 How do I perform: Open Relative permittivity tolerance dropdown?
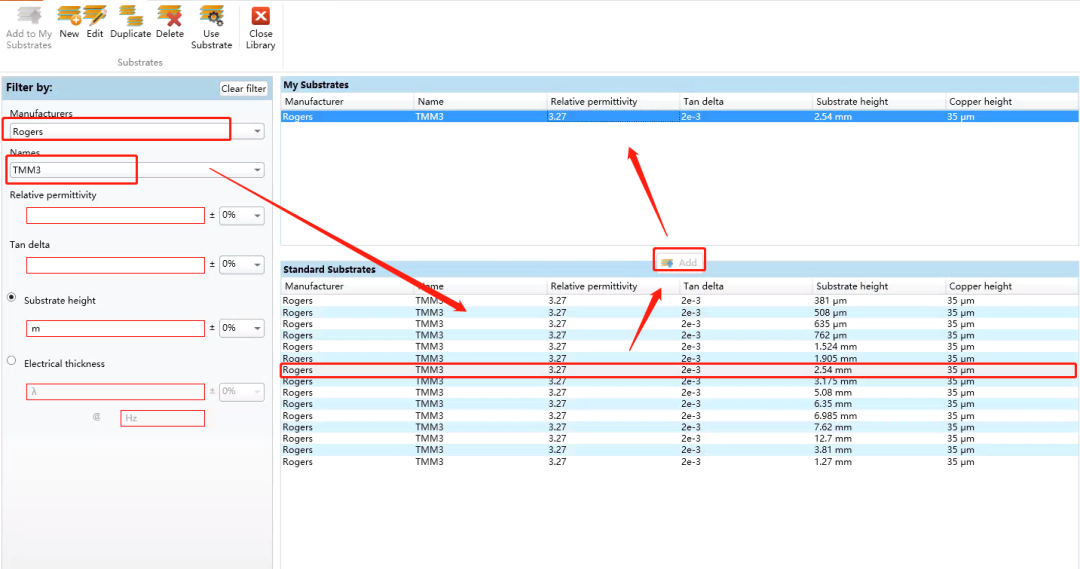coord(242,216)
